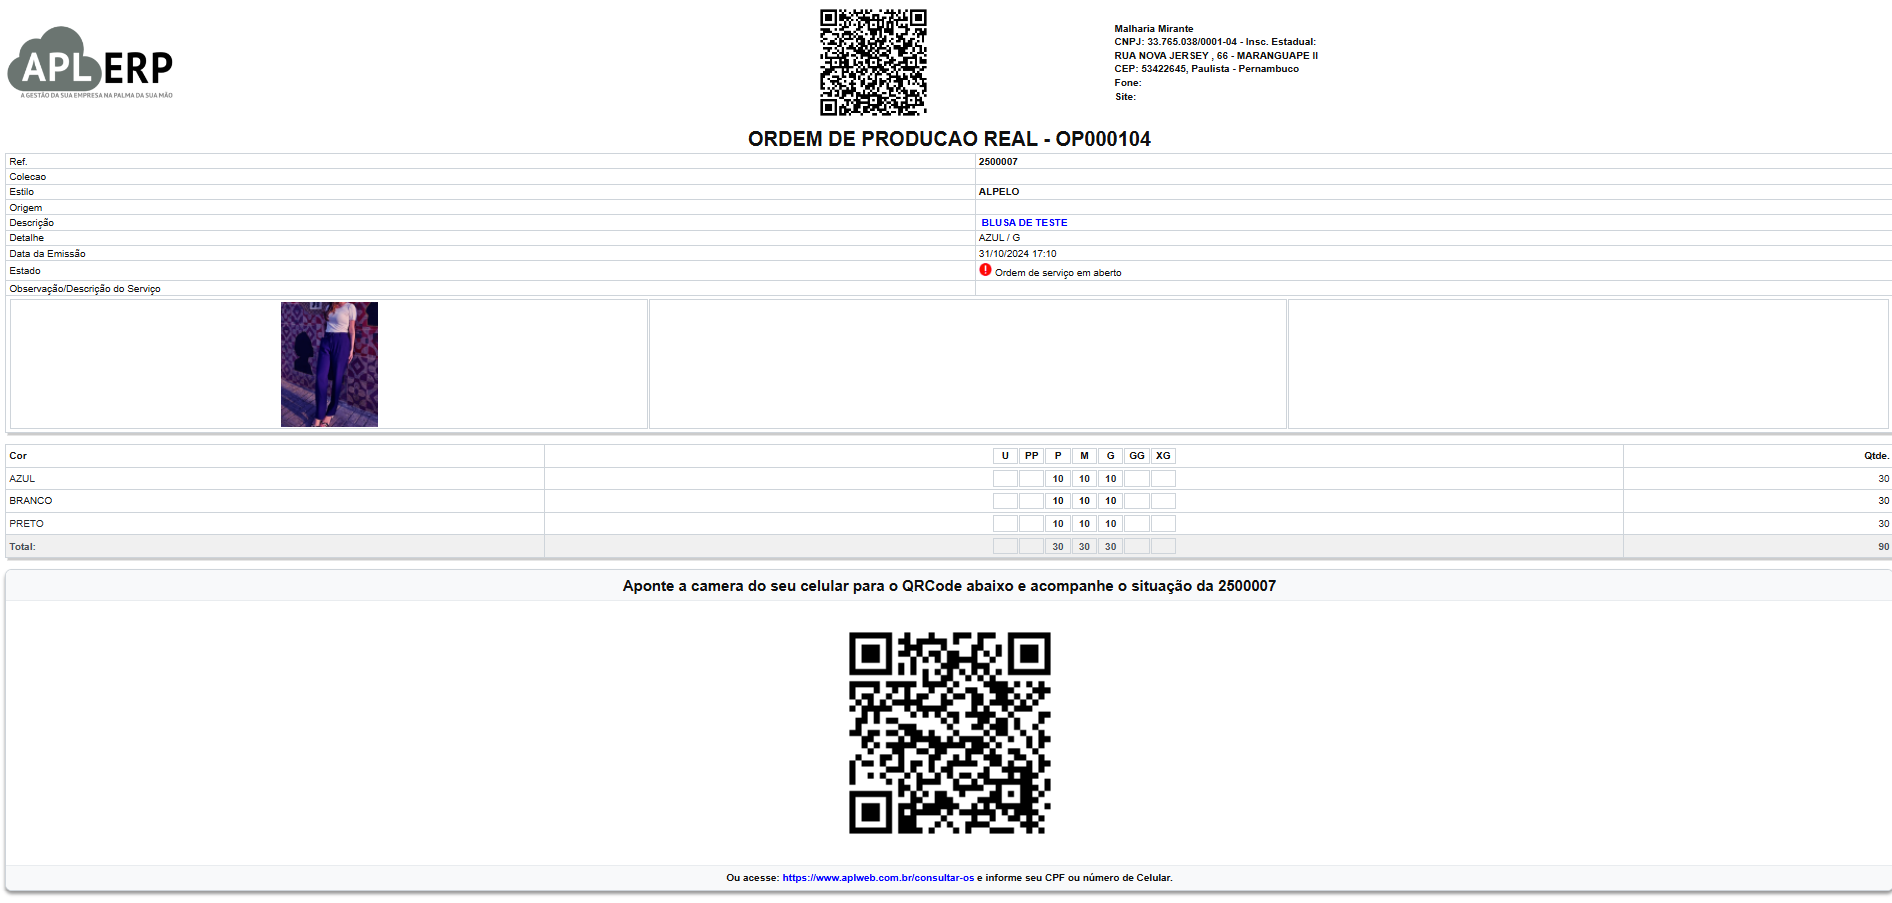Open the aplweb.com.br/consultar-os link
The width and height of the screenshot is (1892, 903).
pyautogui.click(x=878, y=878)
